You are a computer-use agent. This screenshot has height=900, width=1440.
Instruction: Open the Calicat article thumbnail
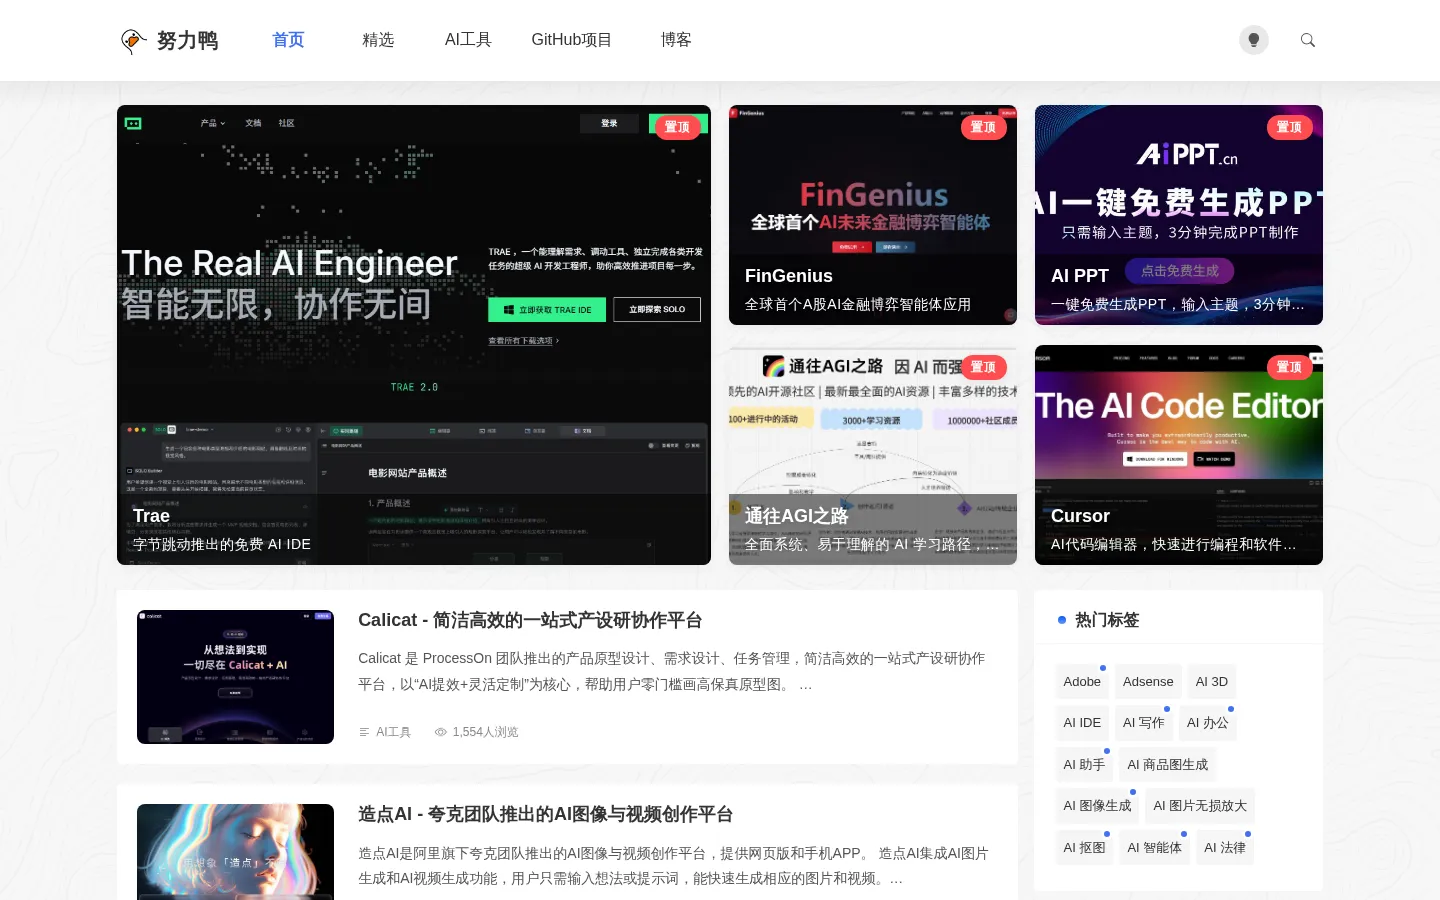[235, 677]
